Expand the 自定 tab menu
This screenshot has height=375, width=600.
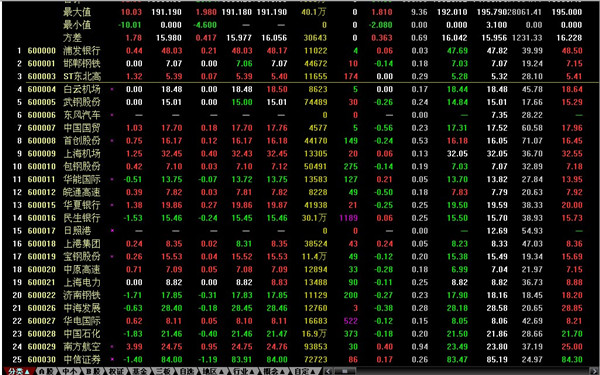[x=304, y=371]
